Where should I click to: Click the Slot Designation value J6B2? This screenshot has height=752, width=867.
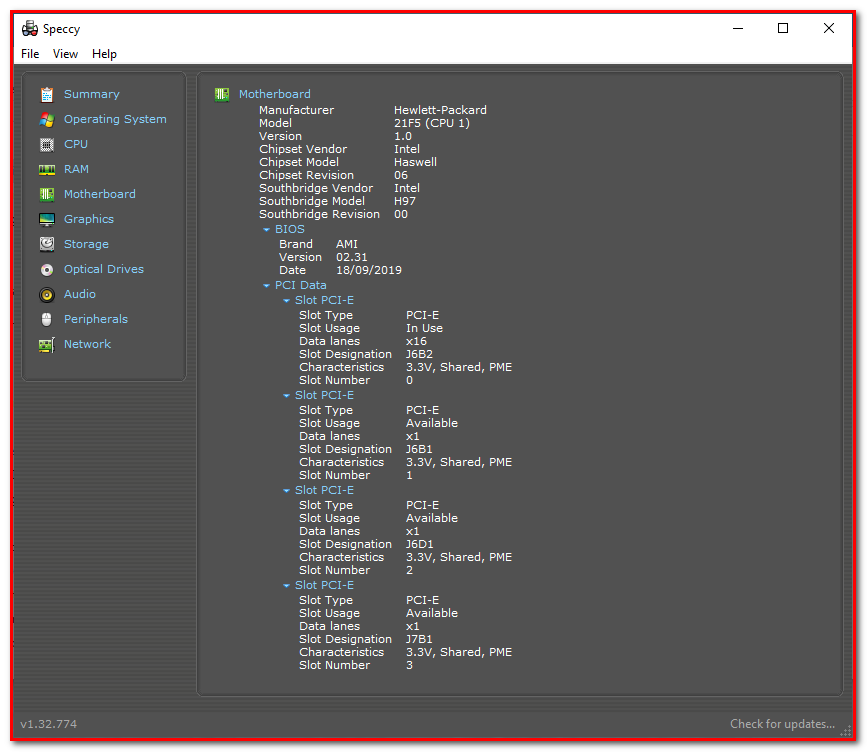pos(419,354)
